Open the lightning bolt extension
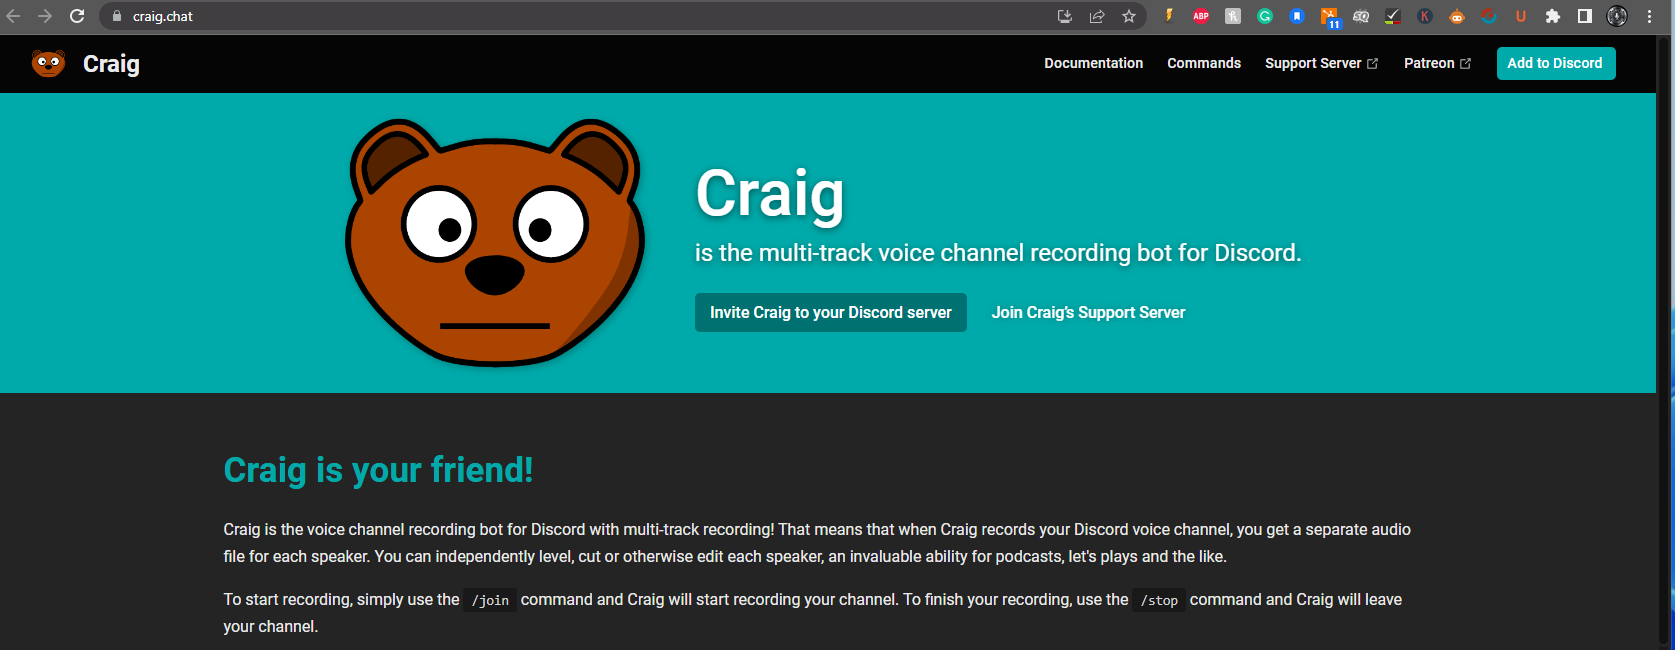 (x=1169, y=16)
